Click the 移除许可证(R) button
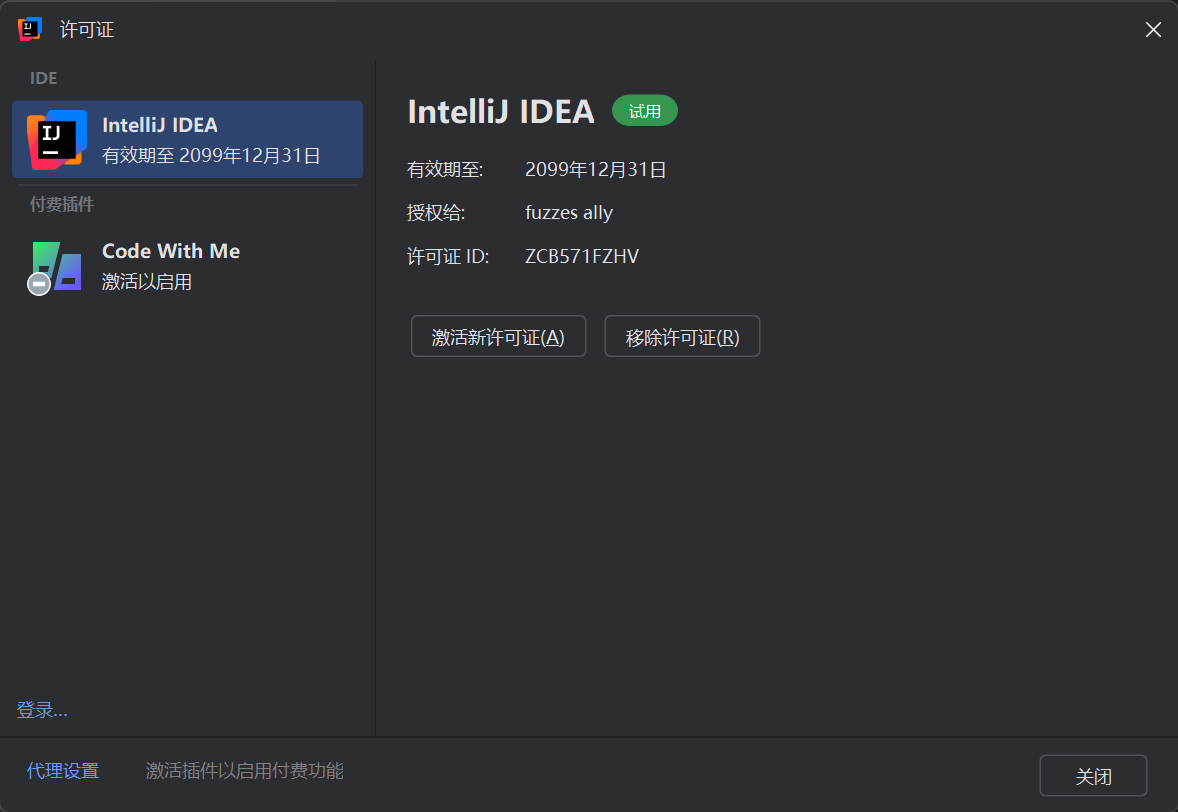 (x=682, y=337)
